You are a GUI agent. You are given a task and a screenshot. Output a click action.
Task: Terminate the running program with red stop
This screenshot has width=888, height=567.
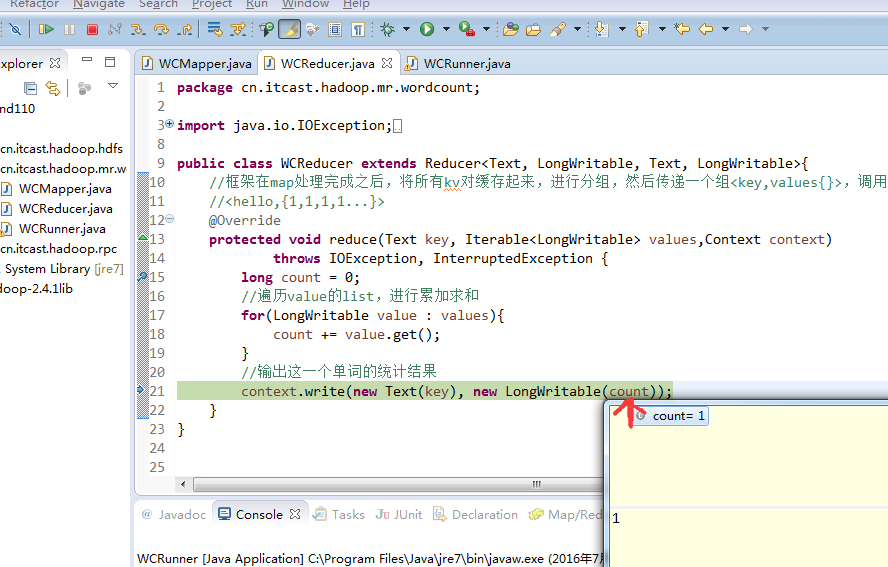(x=92, y=29)
